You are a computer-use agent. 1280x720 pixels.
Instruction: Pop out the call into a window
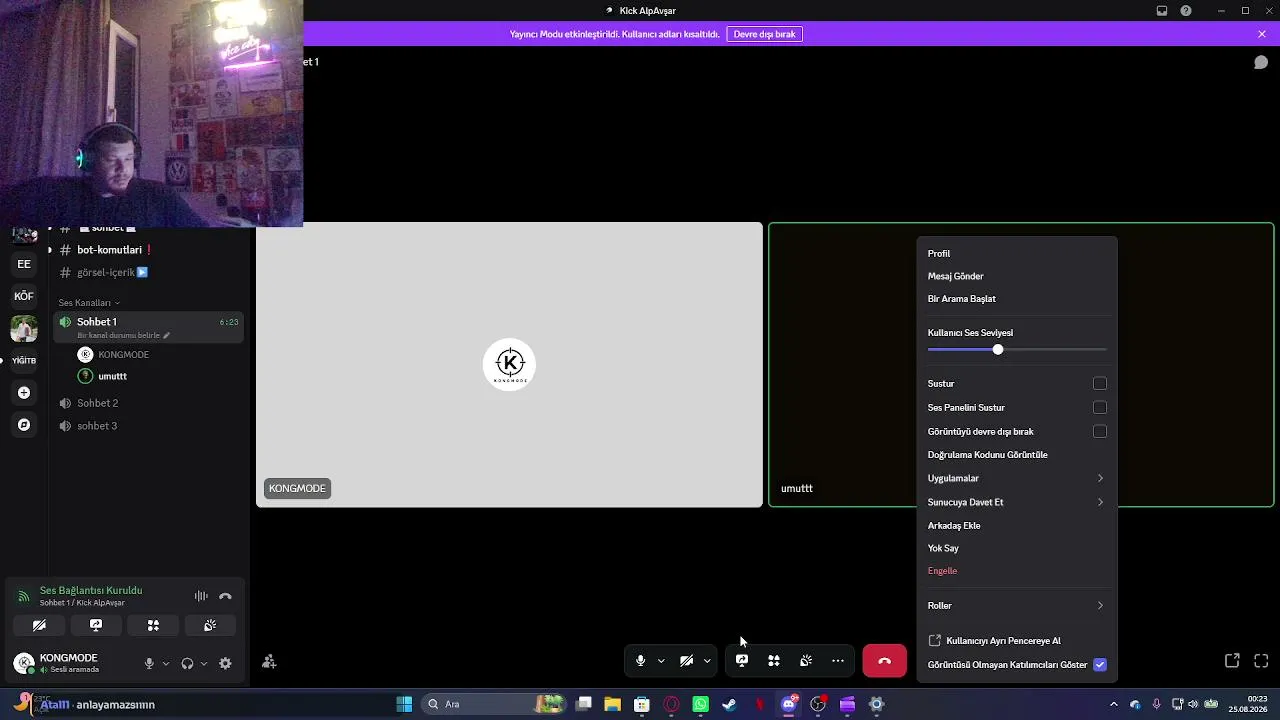(x=1232, y=661)
